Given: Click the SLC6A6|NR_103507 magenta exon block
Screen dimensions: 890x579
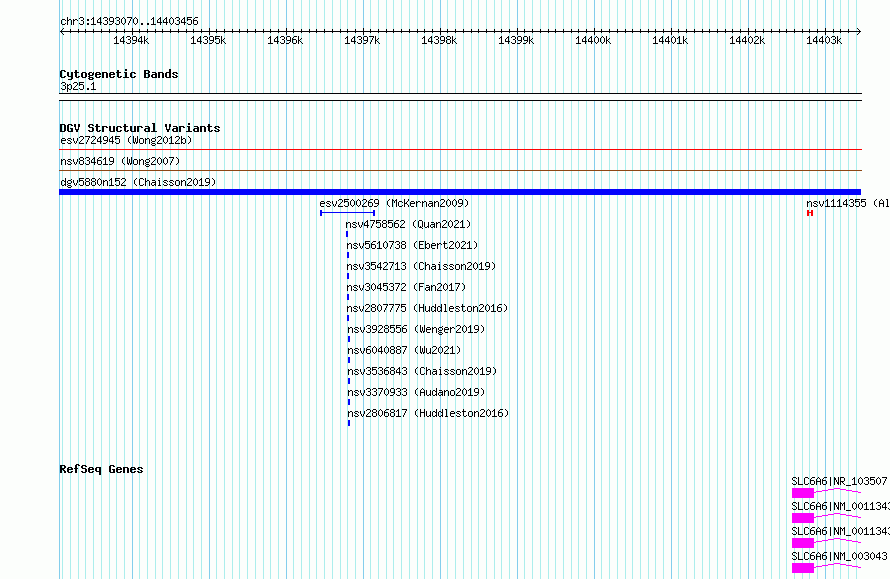Looking at the screenshot, I should [x=803, y=493].
